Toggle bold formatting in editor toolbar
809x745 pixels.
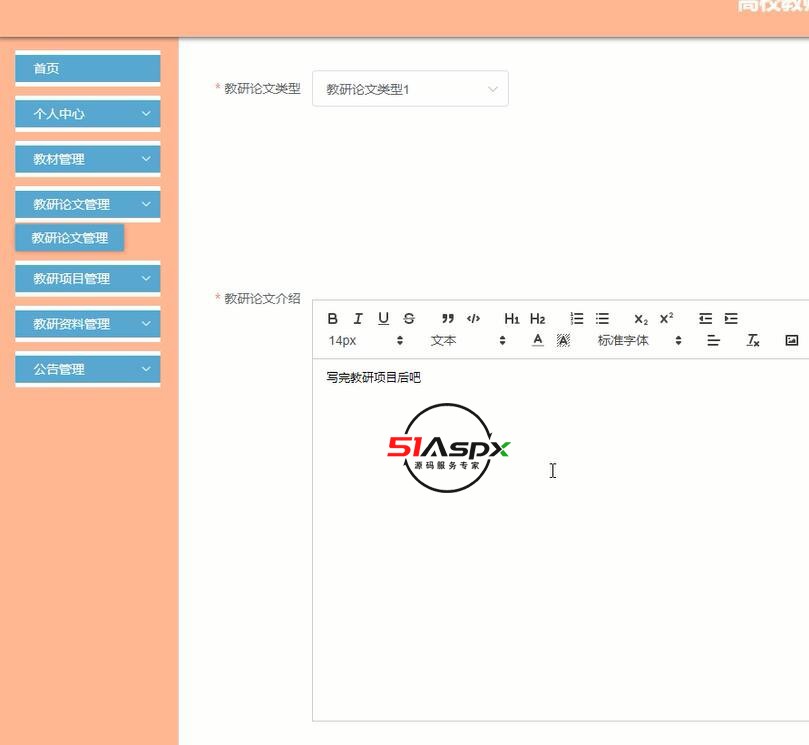pos(333,318)
